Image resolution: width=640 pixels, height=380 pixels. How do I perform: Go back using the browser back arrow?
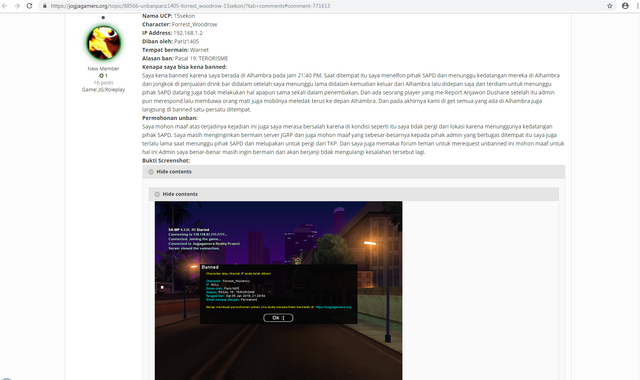(4, 6)
